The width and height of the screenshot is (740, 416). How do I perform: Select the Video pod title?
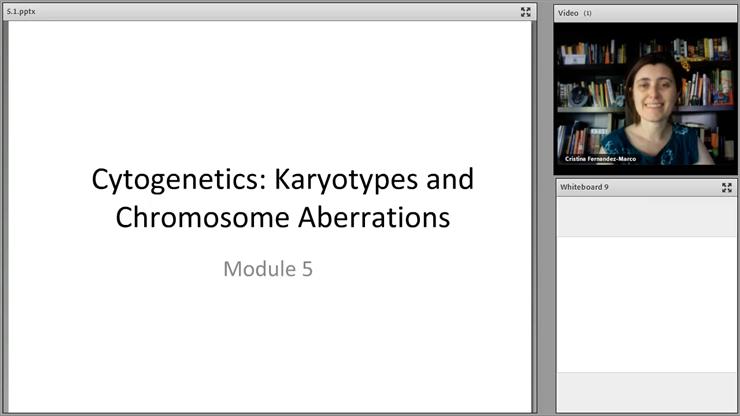click(568, 13)
